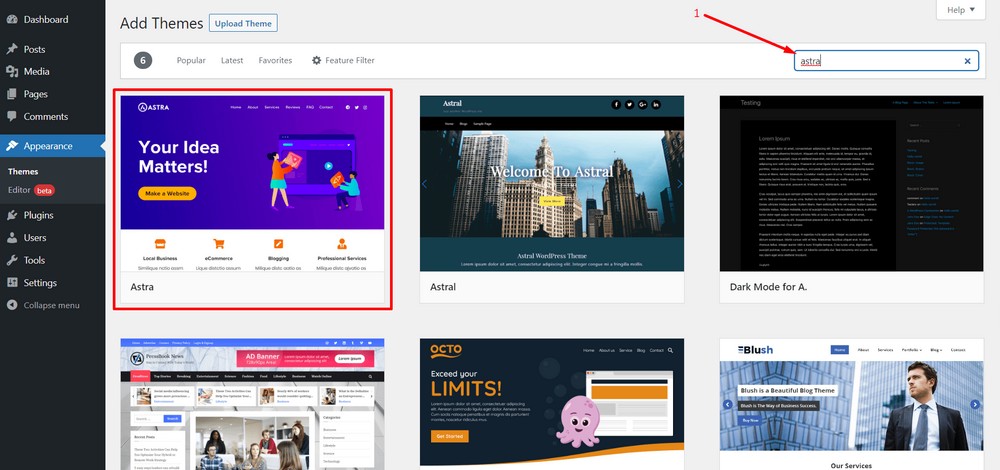Image resolution: width=1000 pixels, height=470 pixels.
Task: Click the Astral theme name label
Action: (x=443, y=287)
